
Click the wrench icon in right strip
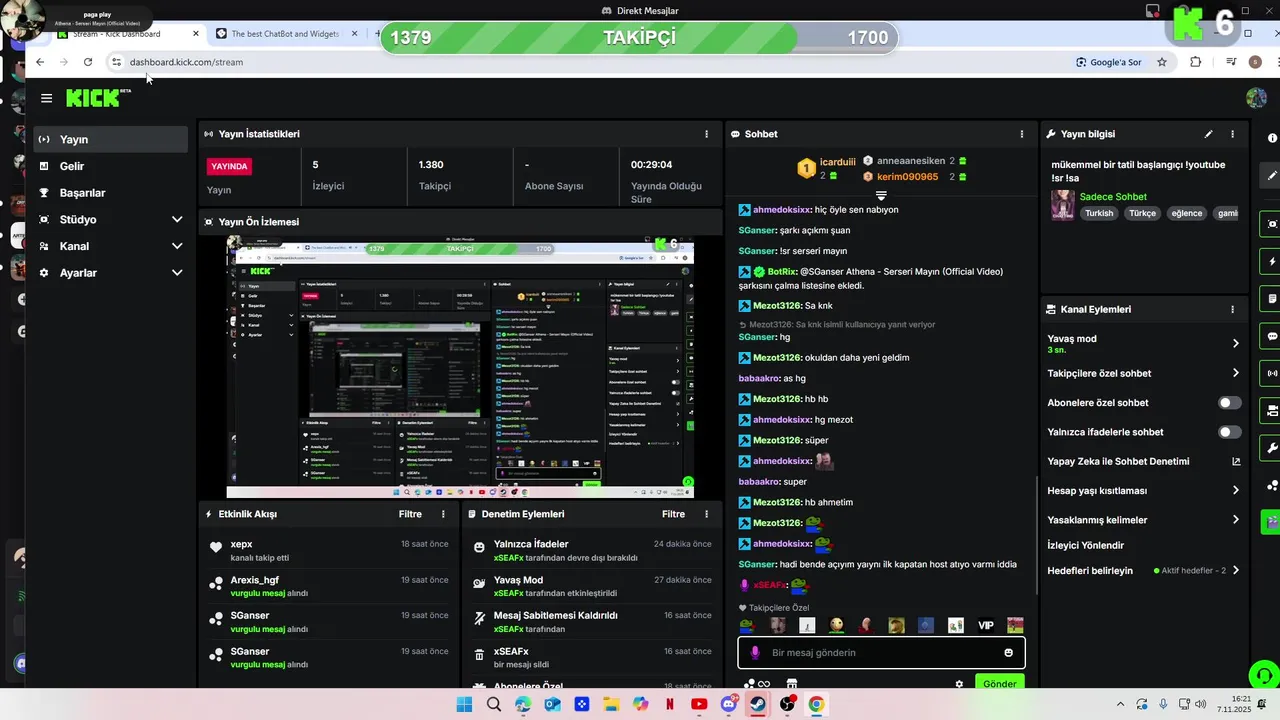click(1271, 447)
